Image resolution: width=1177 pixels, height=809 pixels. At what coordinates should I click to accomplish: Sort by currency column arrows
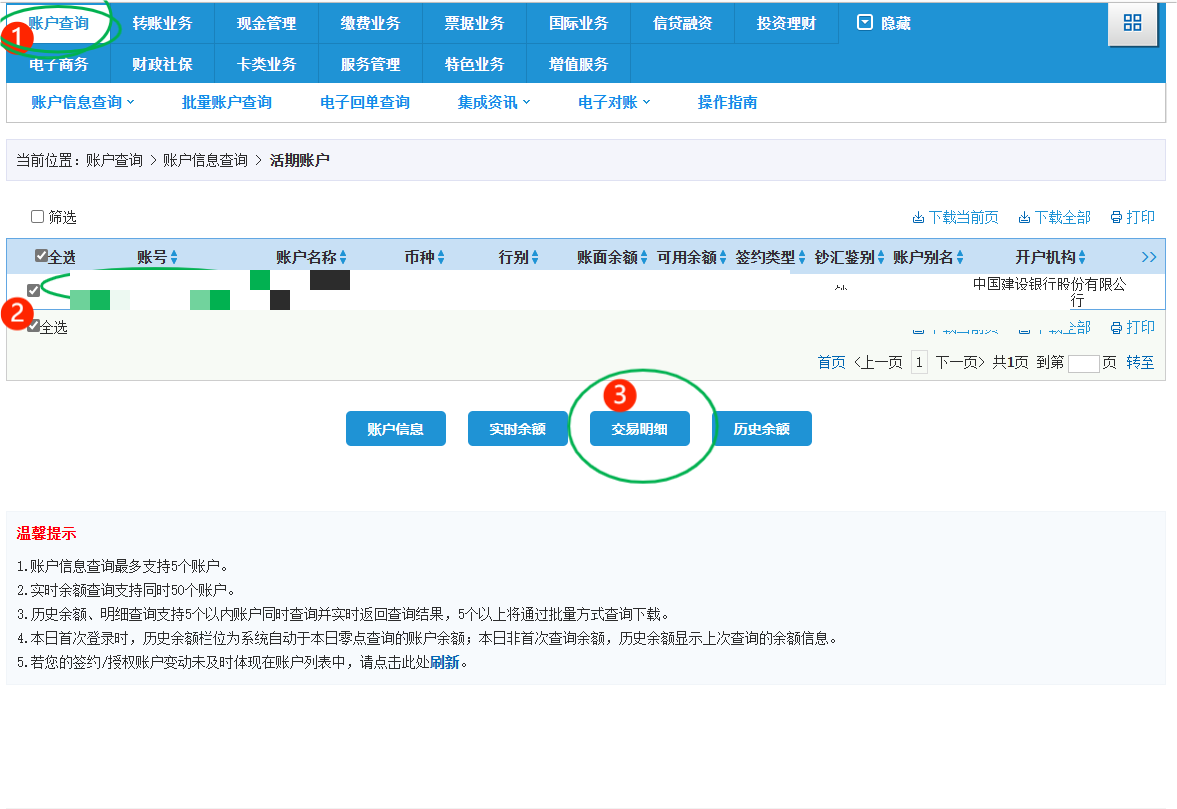[441, 258]
